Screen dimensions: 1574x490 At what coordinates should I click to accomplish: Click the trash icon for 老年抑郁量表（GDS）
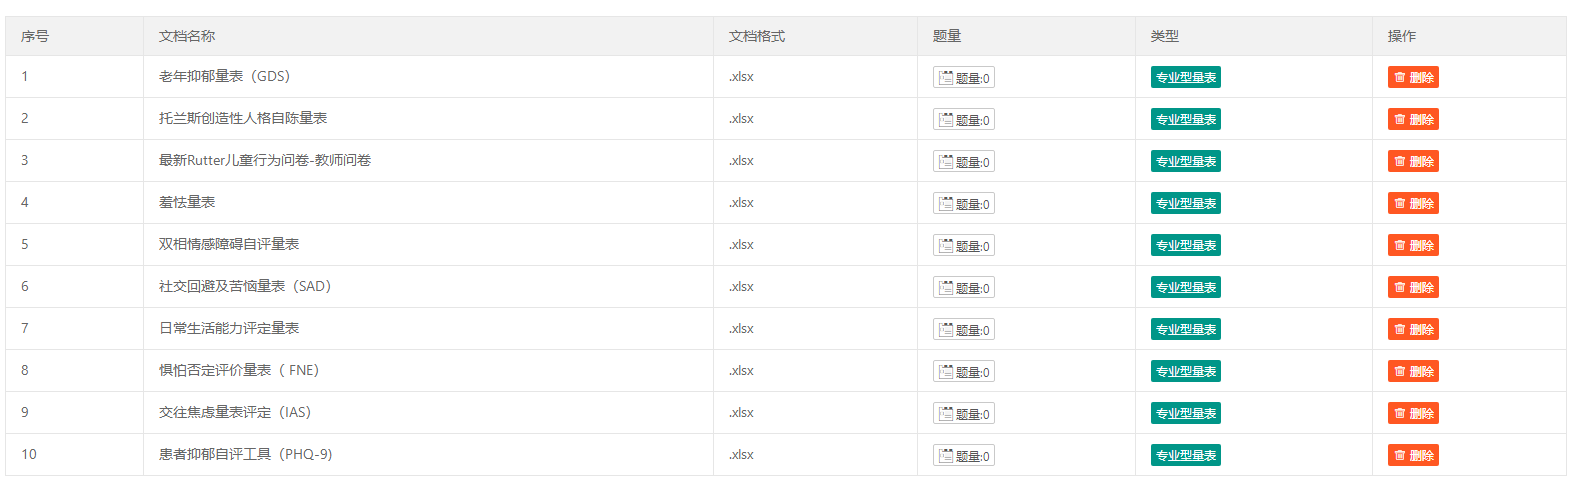(x=1400, y=77)
